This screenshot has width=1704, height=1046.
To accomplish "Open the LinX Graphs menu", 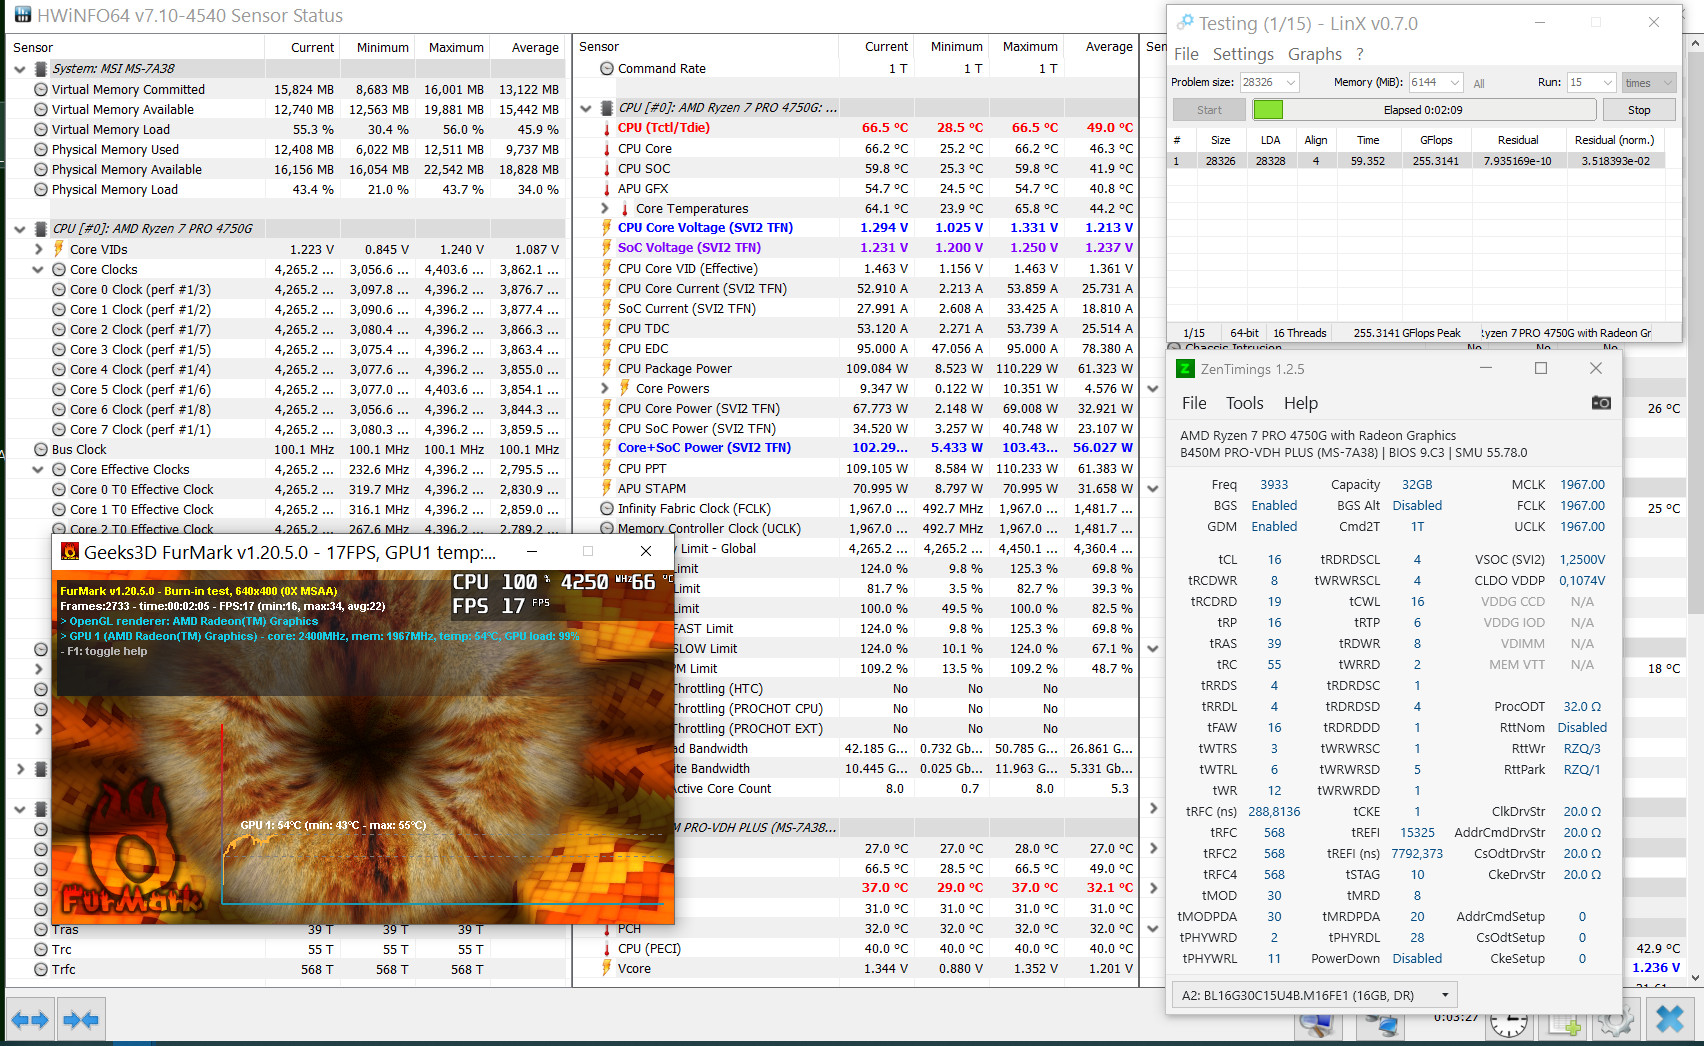I will 1315,54.
